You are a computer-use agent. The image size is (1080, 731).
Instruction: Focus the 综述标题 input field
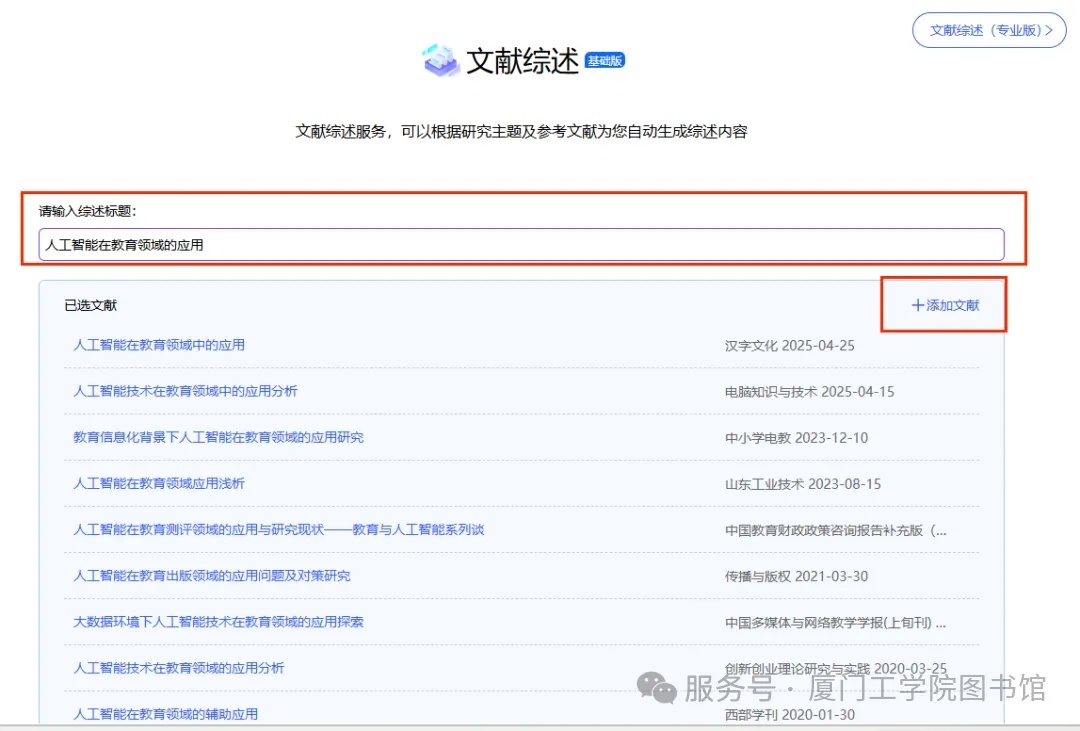[520, 244]
